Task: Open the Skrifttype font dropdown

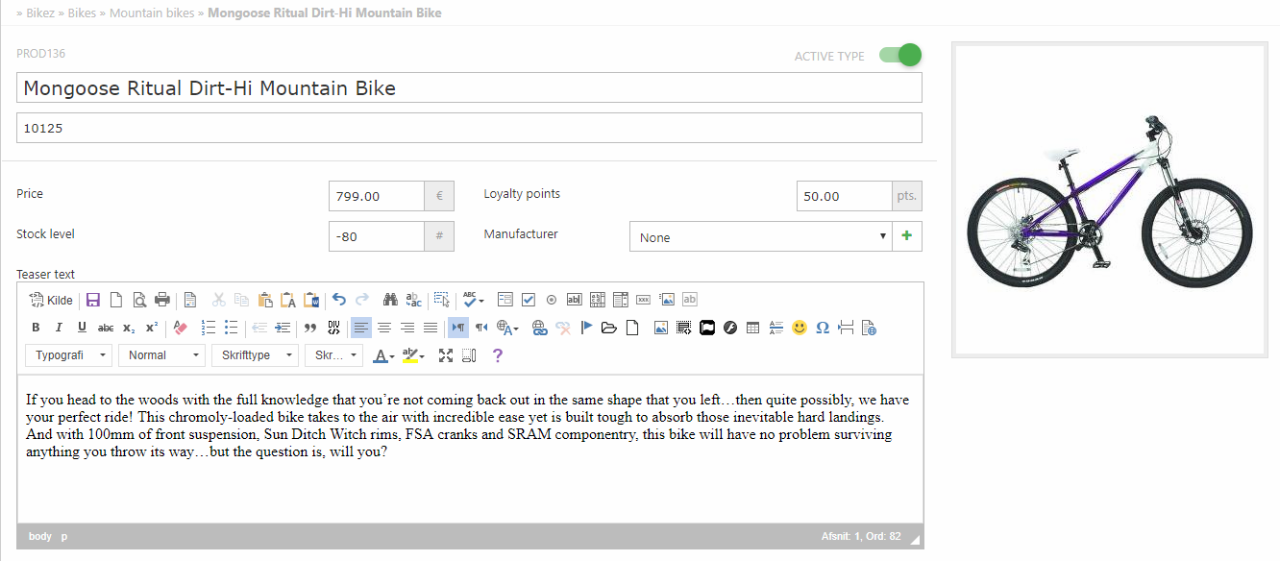Action: [x=255, y=355]
